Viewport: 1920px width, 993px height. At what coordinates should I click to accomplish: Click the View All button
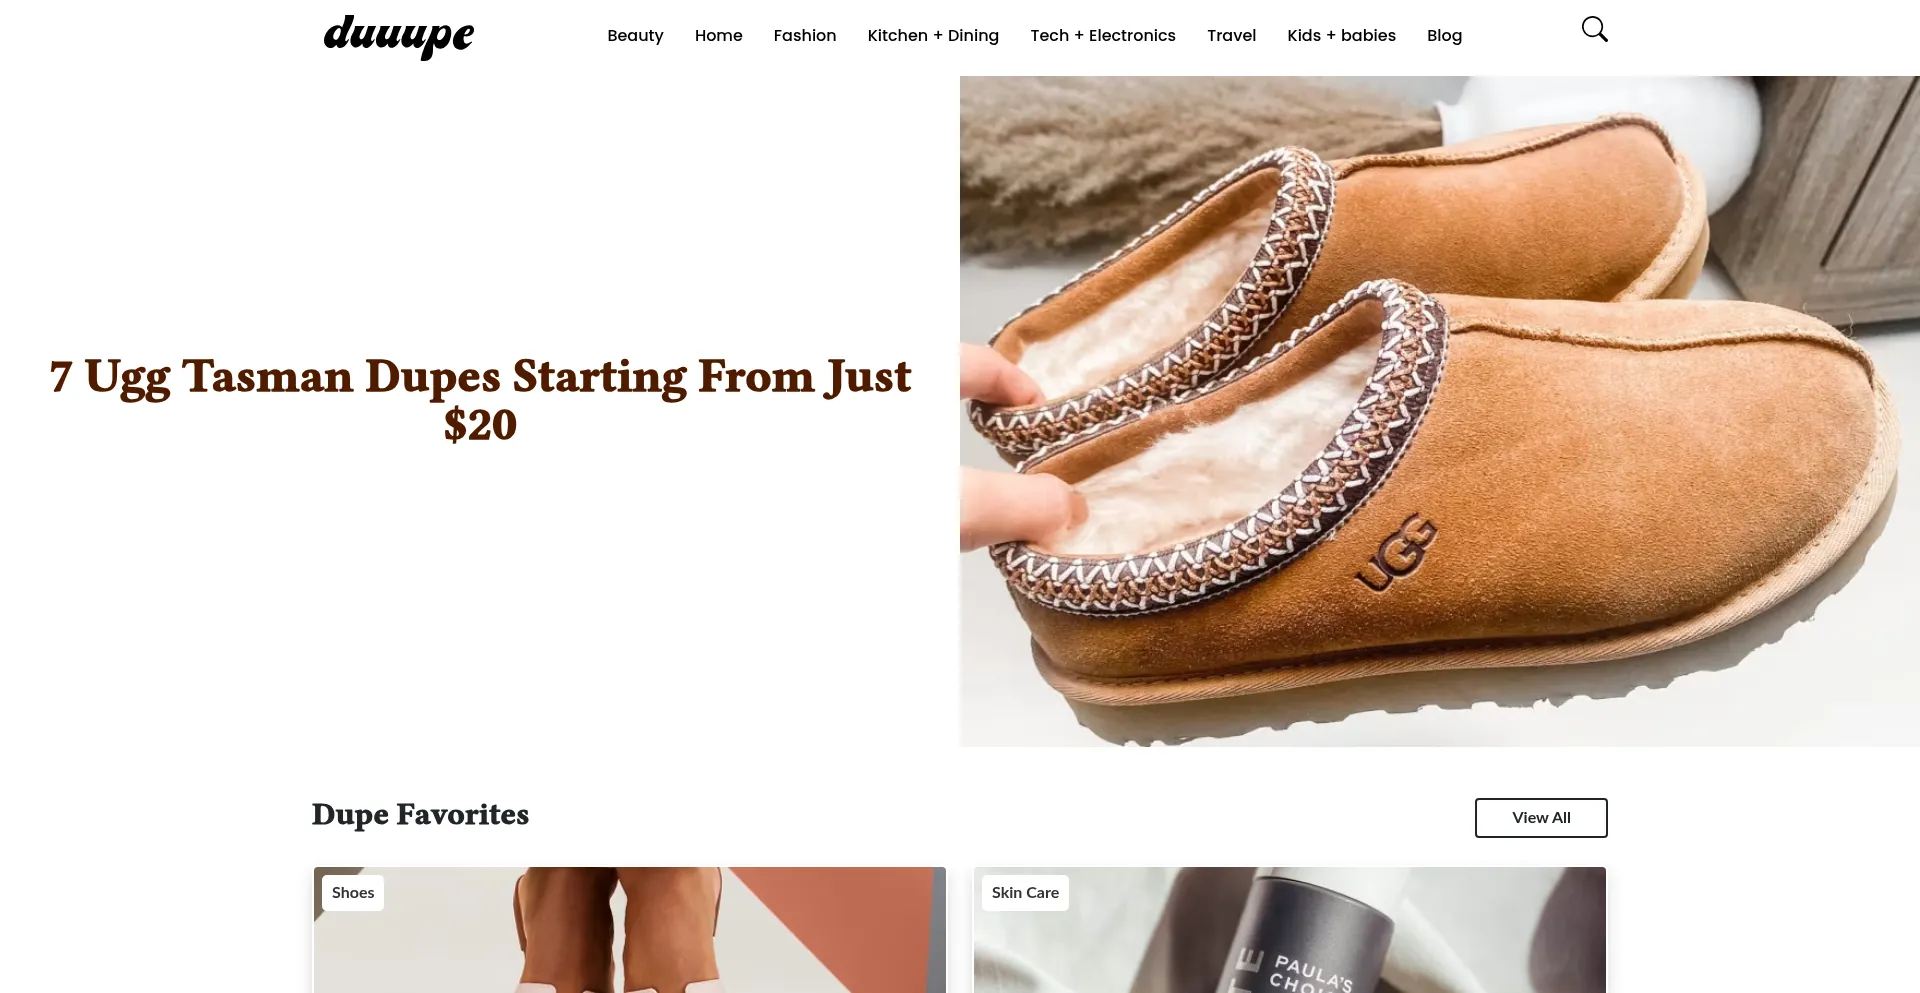(1541, 818)
